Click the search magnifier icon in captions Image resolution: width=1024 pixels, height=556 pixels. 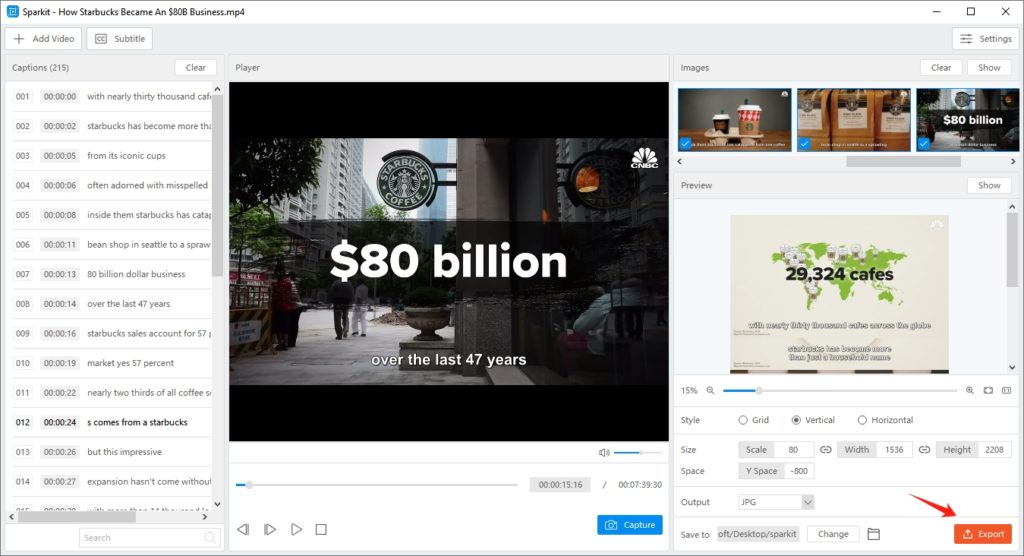210,538
